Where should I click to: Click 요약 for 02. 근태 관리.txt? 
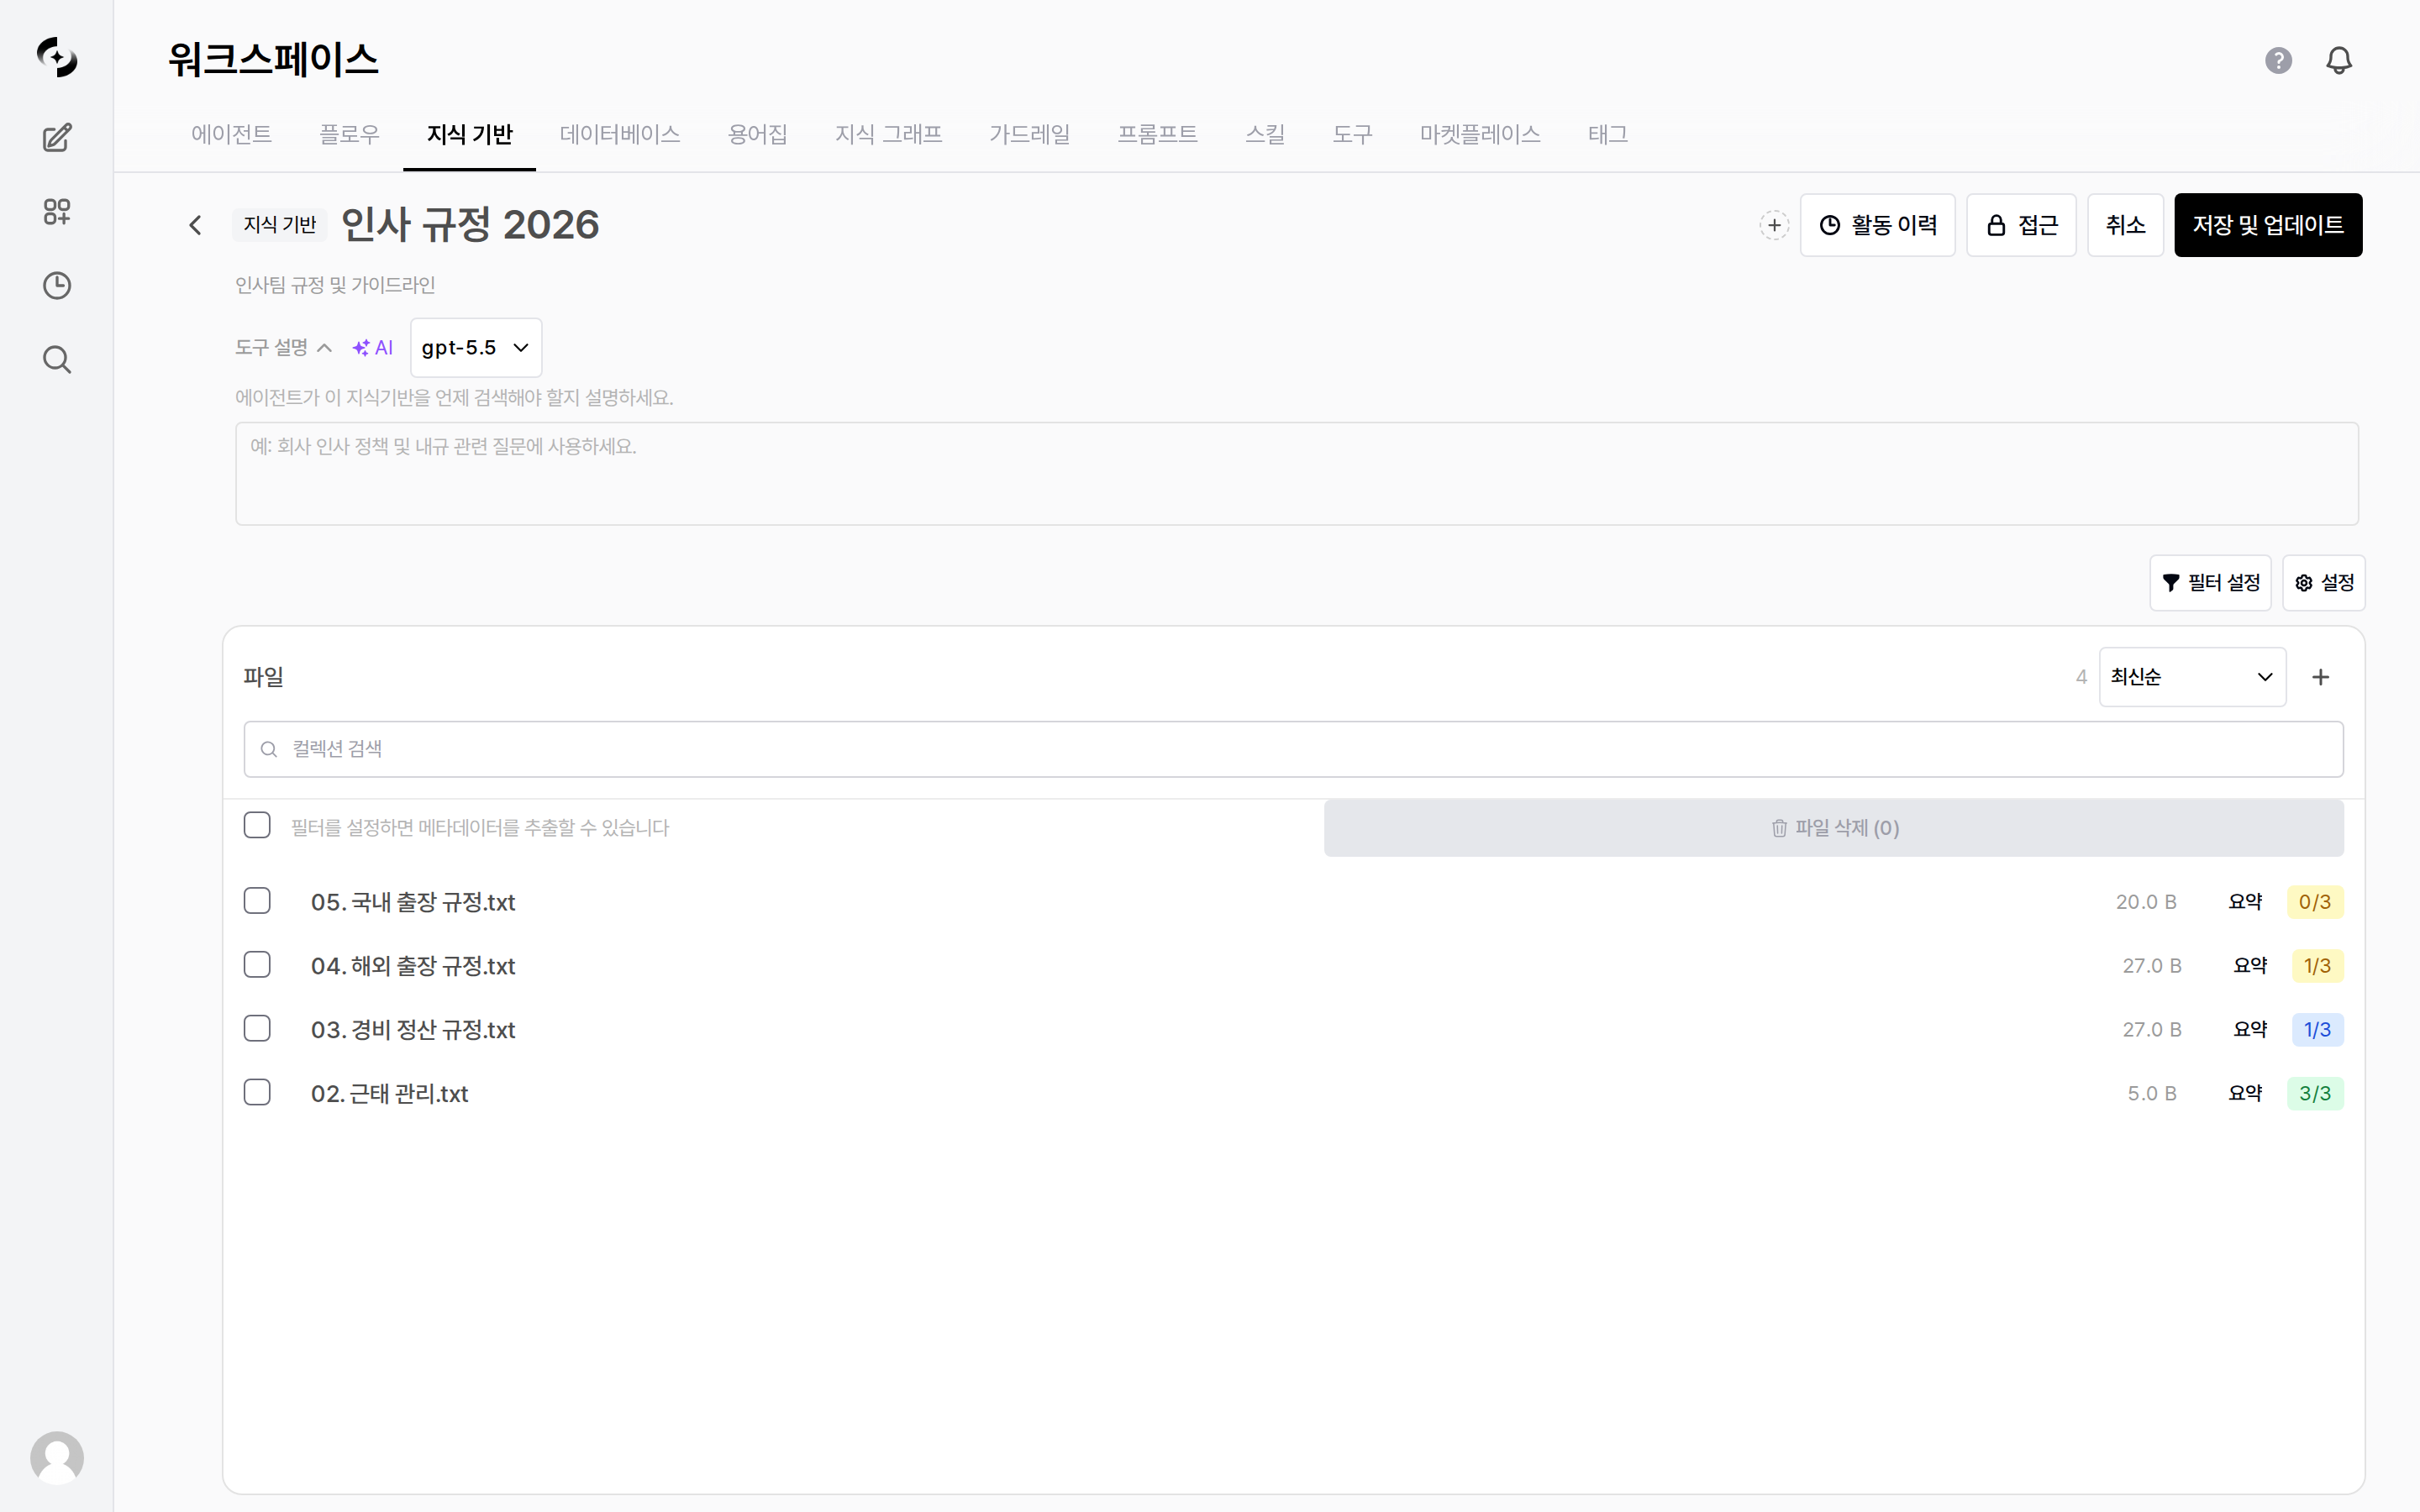coord(2245,1094)
